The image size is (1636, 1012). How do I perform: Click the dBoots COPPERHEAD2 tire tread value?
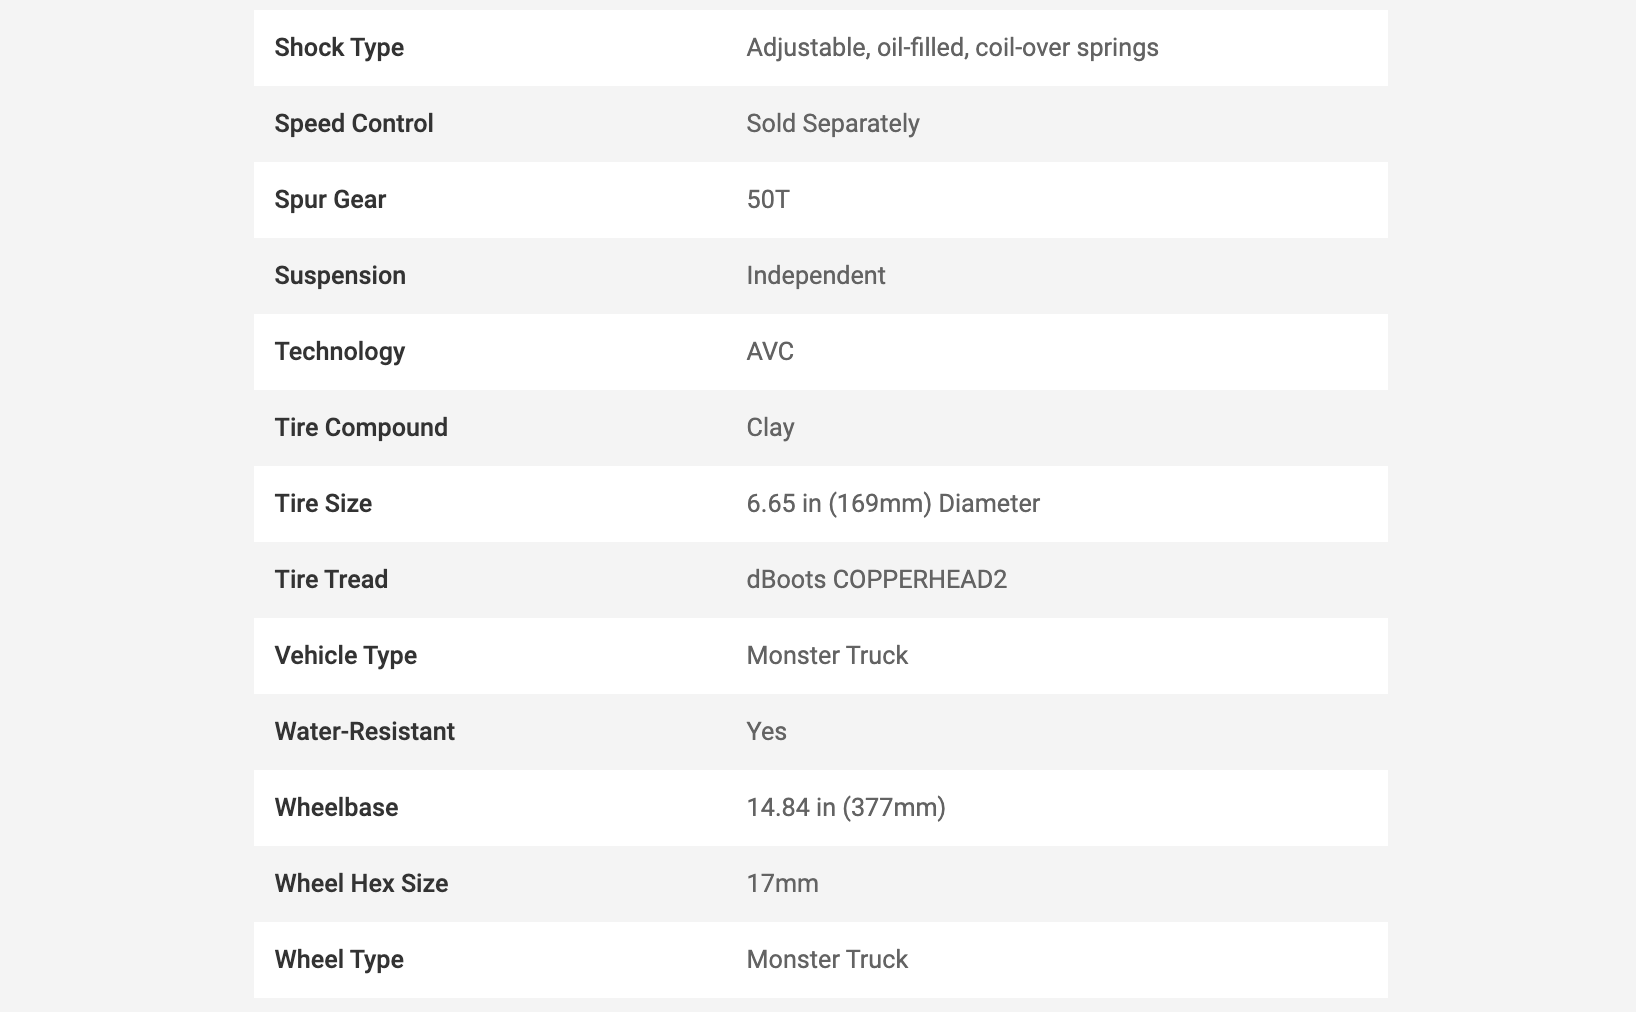pos(877,580)
